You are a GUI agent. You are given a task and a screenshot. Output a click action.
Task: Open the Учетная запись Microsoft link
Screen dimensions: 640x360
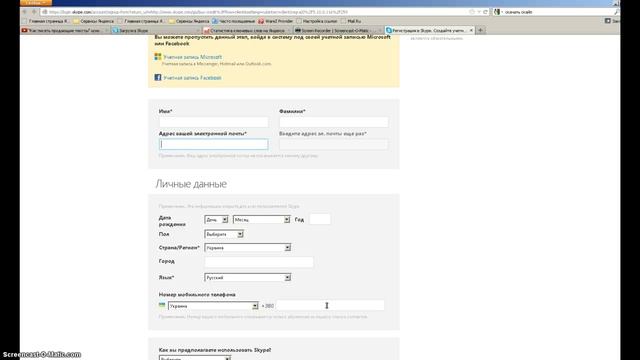click(x=193, y=57)
